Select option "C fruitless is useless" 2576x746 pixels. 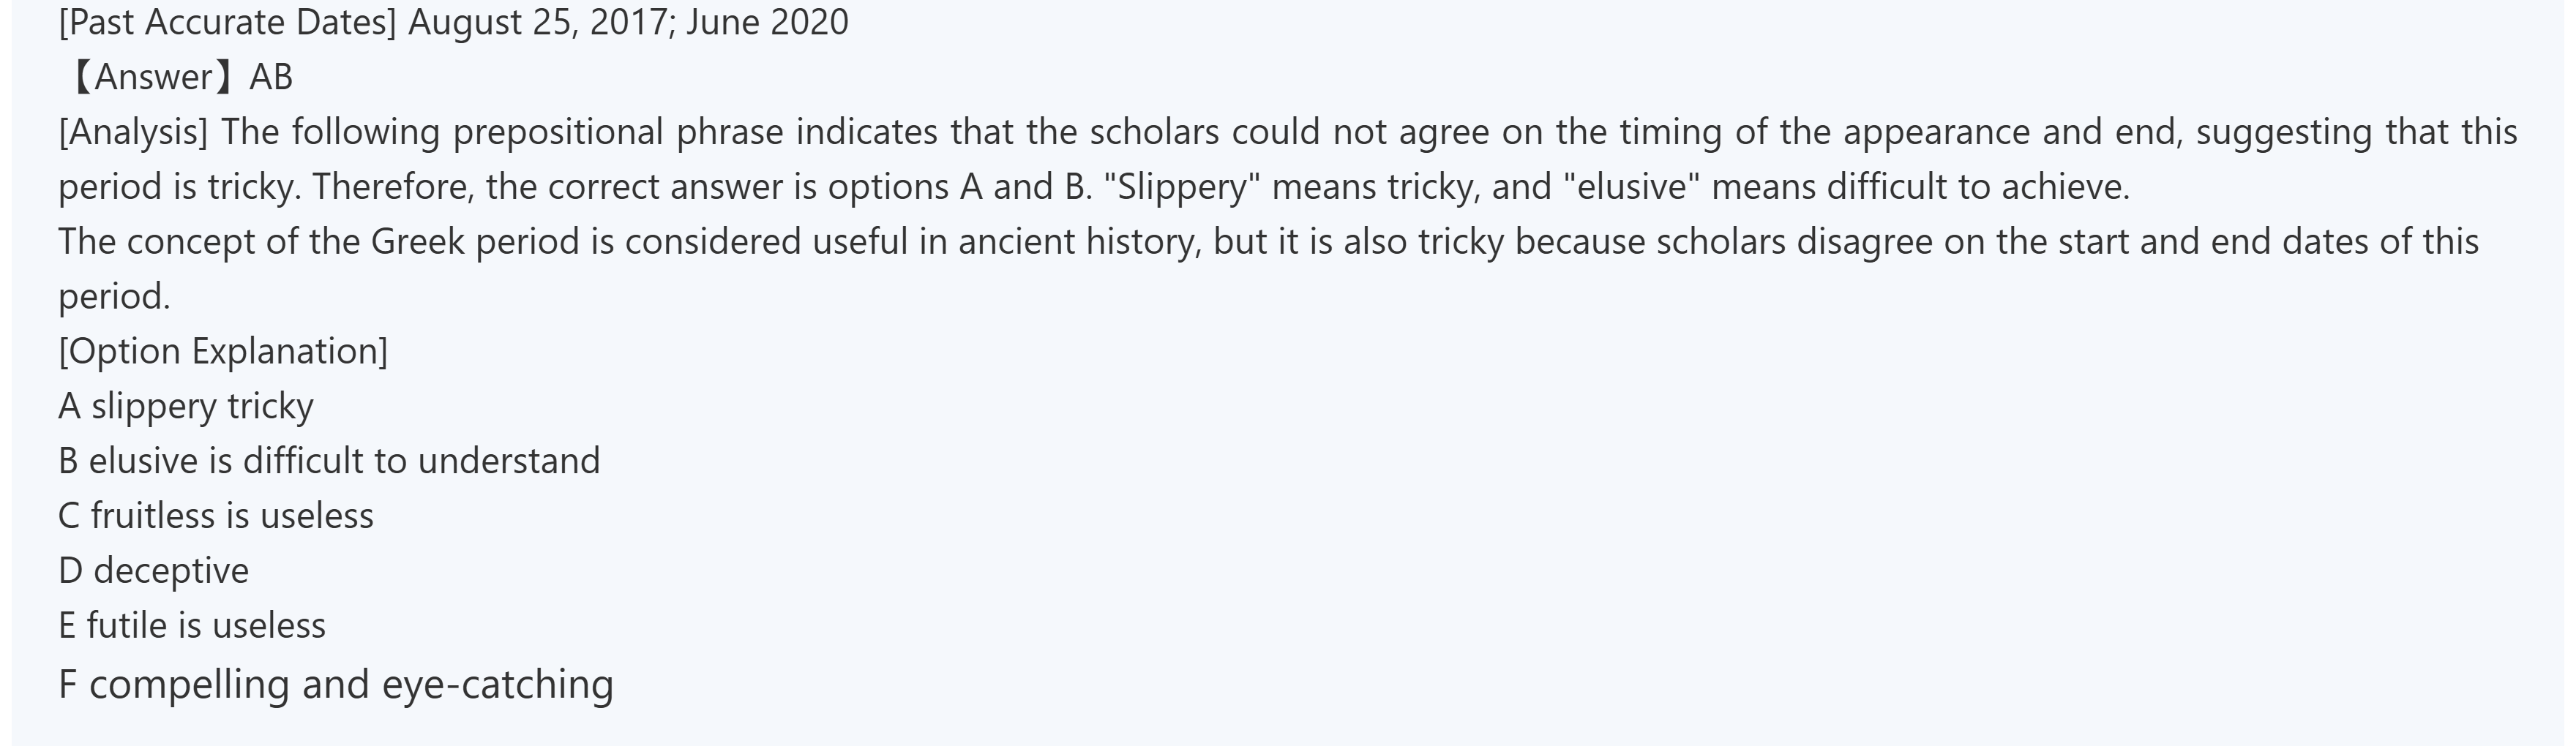(x=216, y=516)
